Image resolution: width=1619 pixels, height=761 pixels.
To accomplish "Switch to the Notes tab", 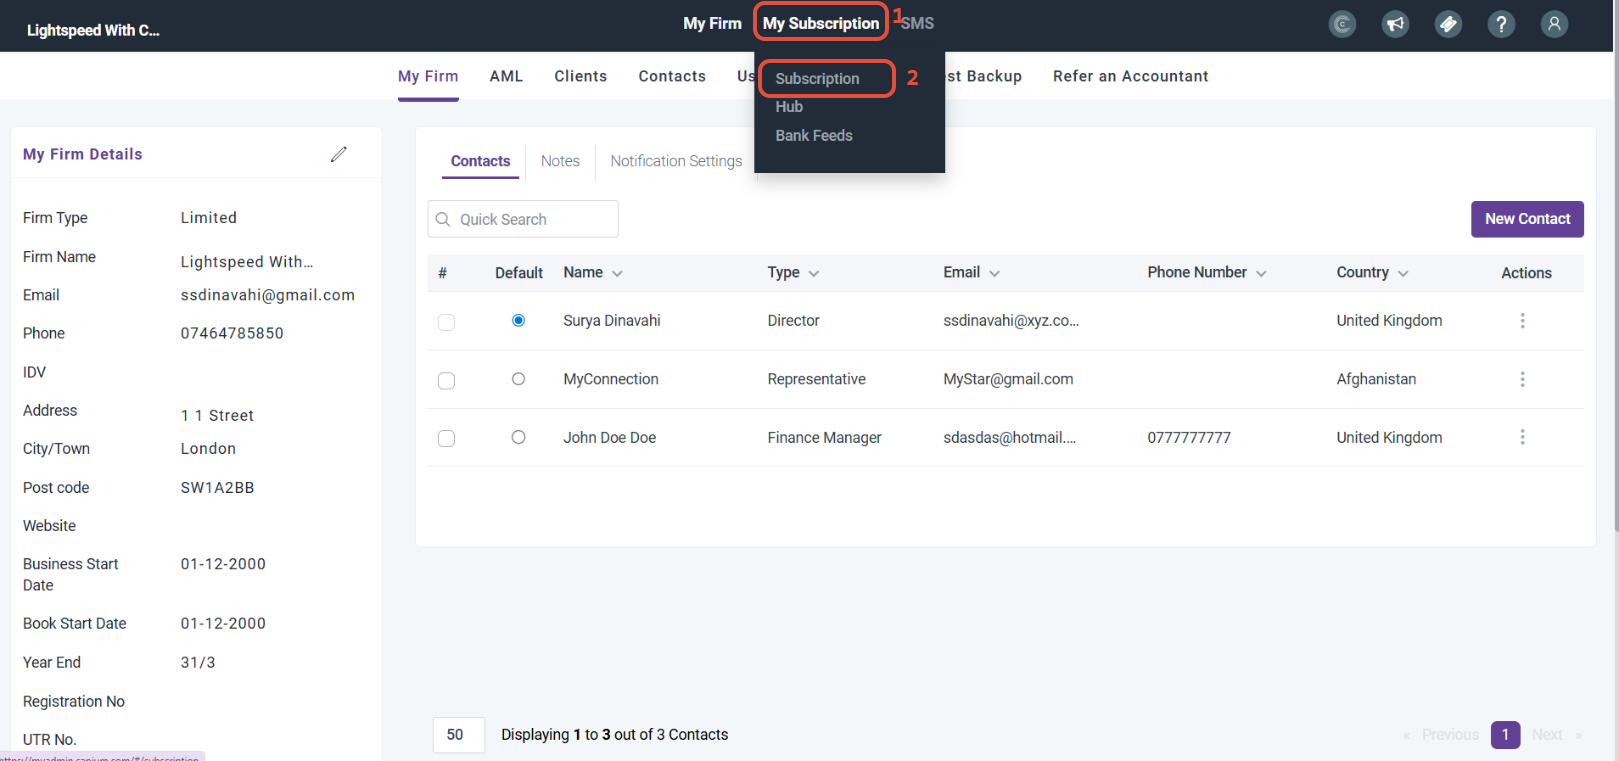I will pyautogui.click(x=560, y=161).
